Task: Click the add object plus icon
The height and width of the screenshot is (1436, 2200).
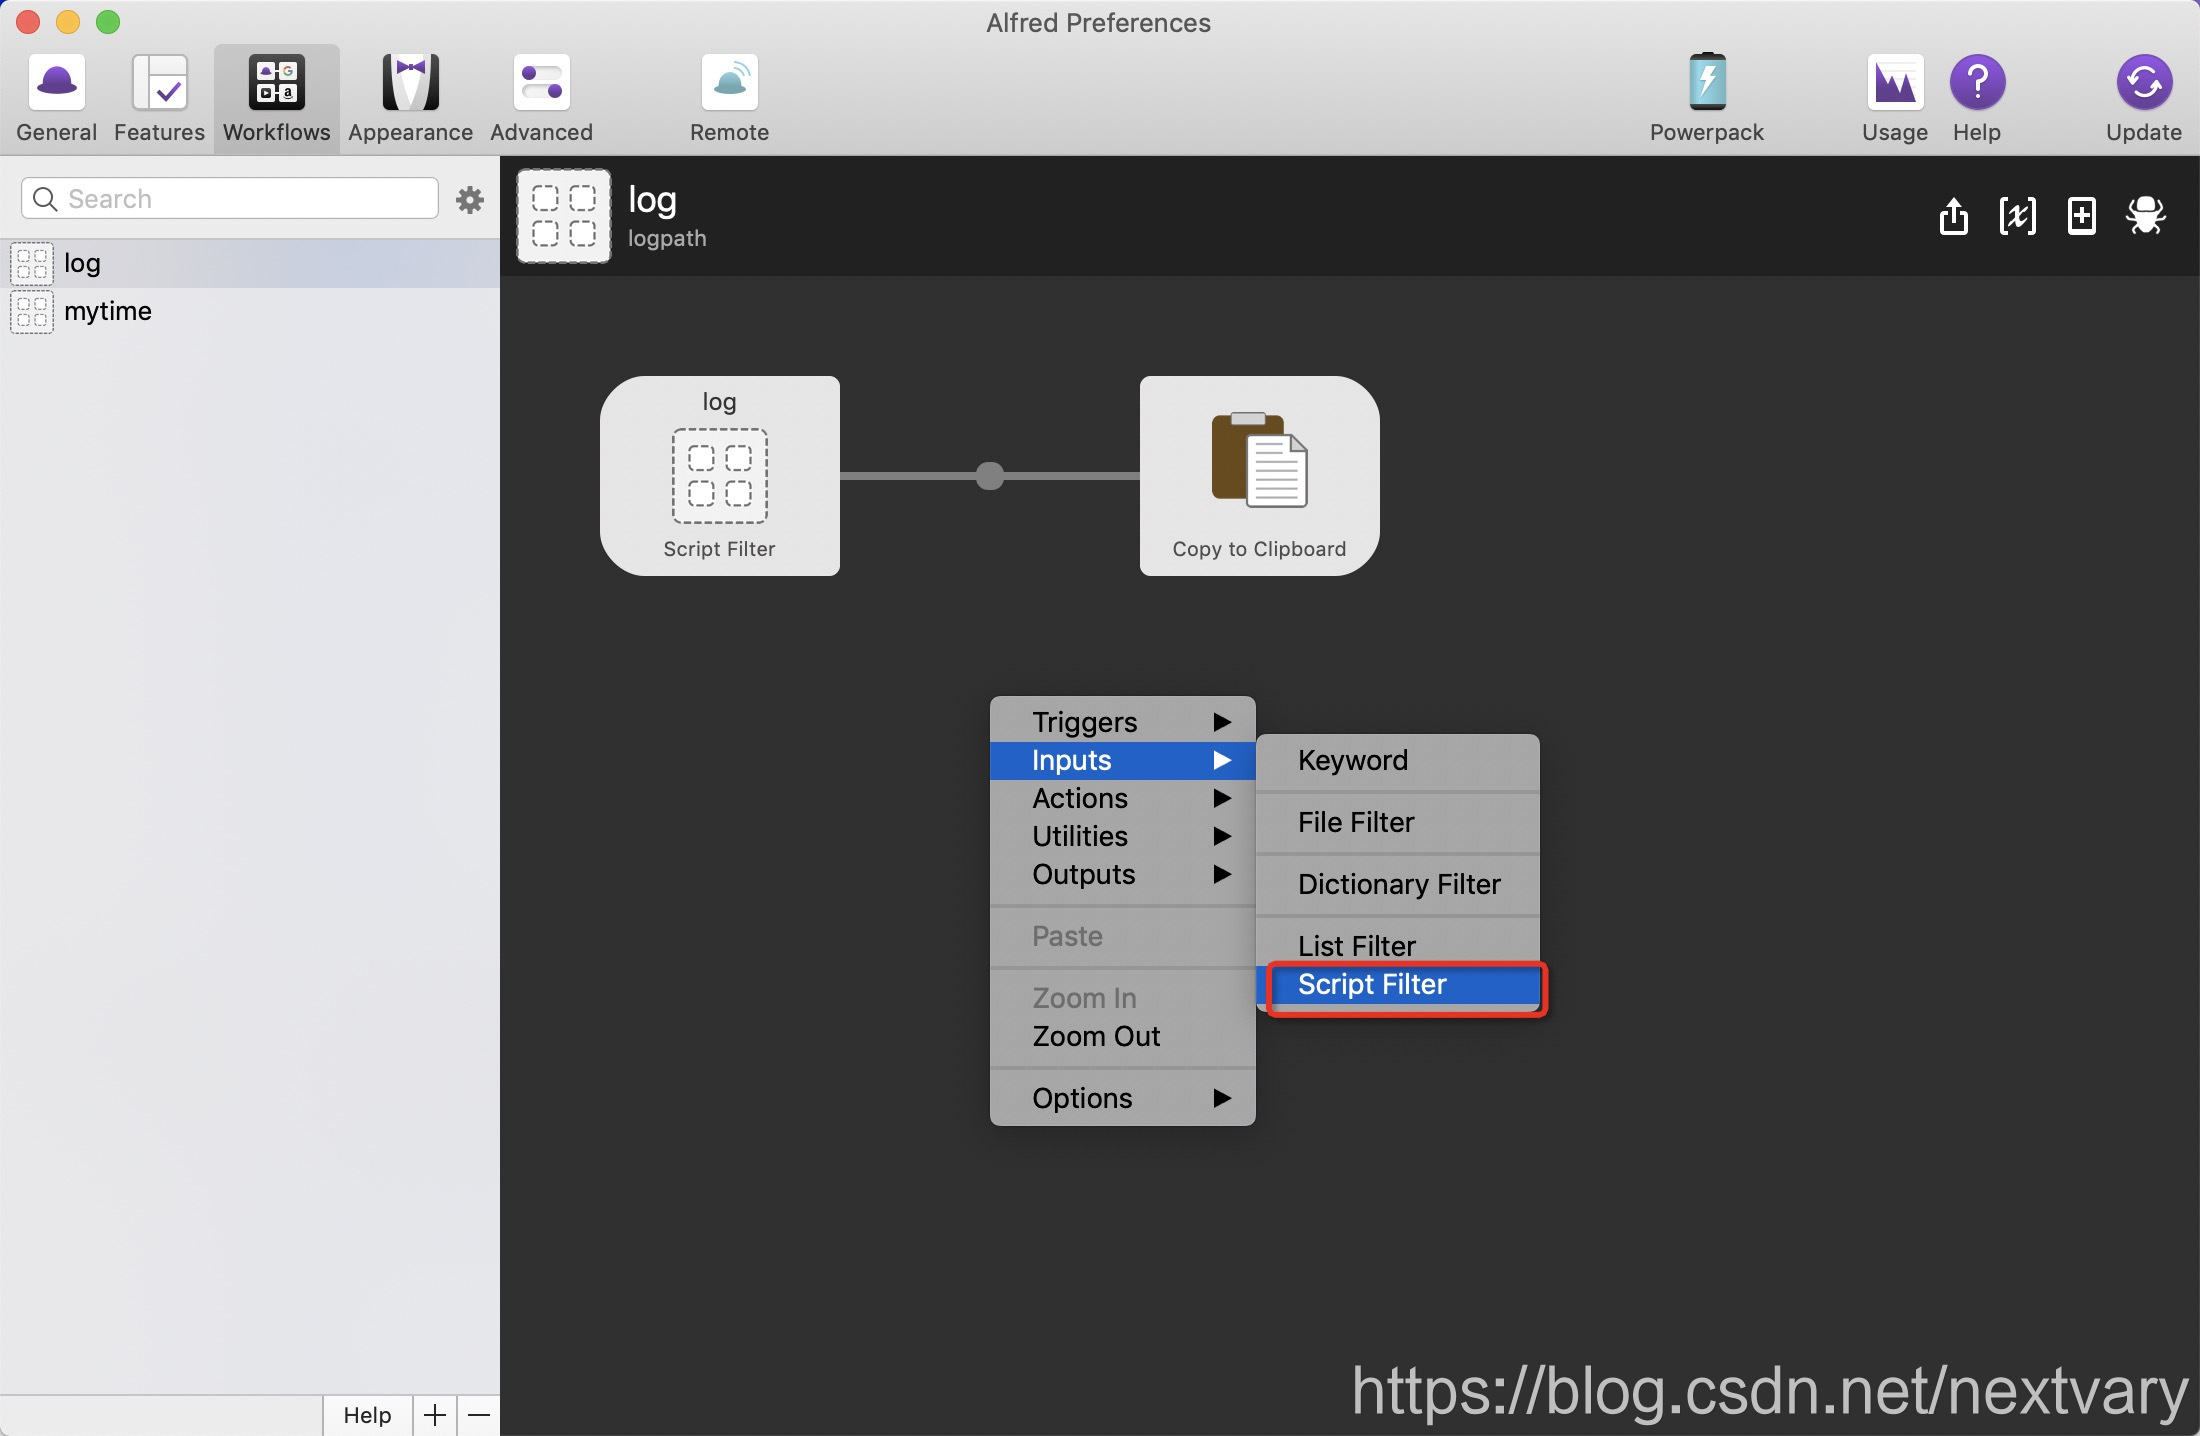Action: (x=2081, y=215)
